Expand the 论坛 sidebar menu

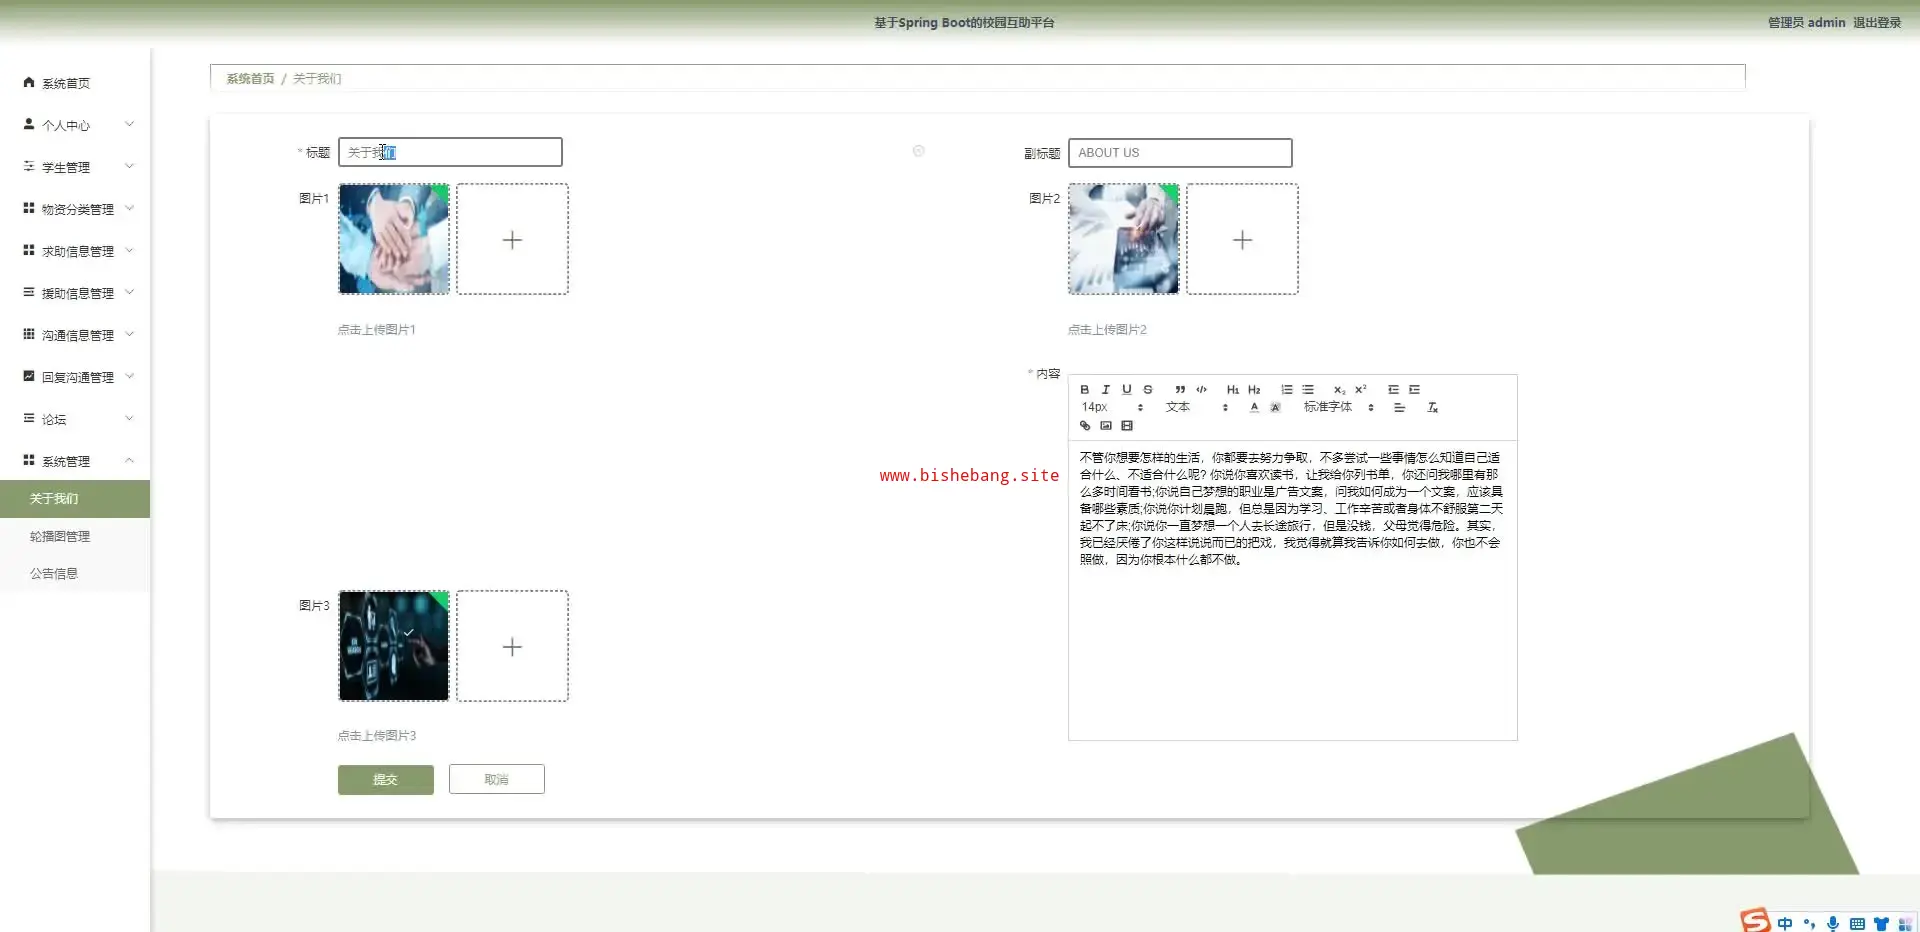(75, 419)
